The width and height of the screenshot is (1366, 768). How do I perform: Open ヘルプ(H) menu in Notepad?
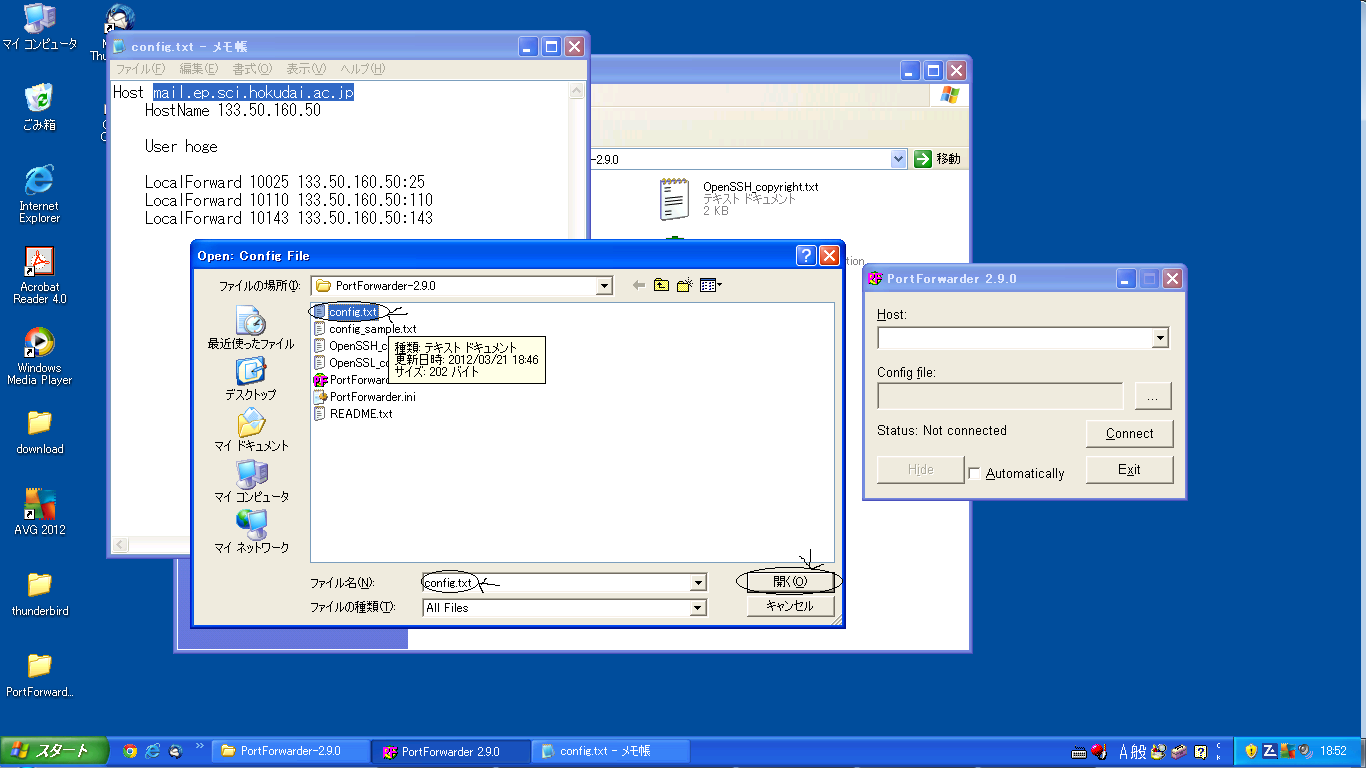coord(362,69)
